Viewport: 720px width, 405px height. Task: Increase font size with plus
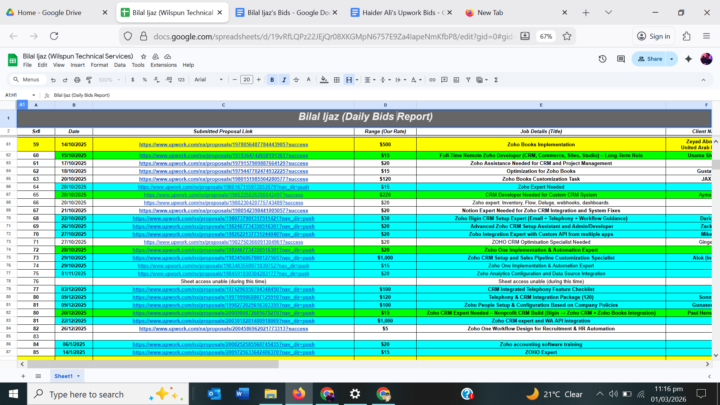(x=259, y=80)
